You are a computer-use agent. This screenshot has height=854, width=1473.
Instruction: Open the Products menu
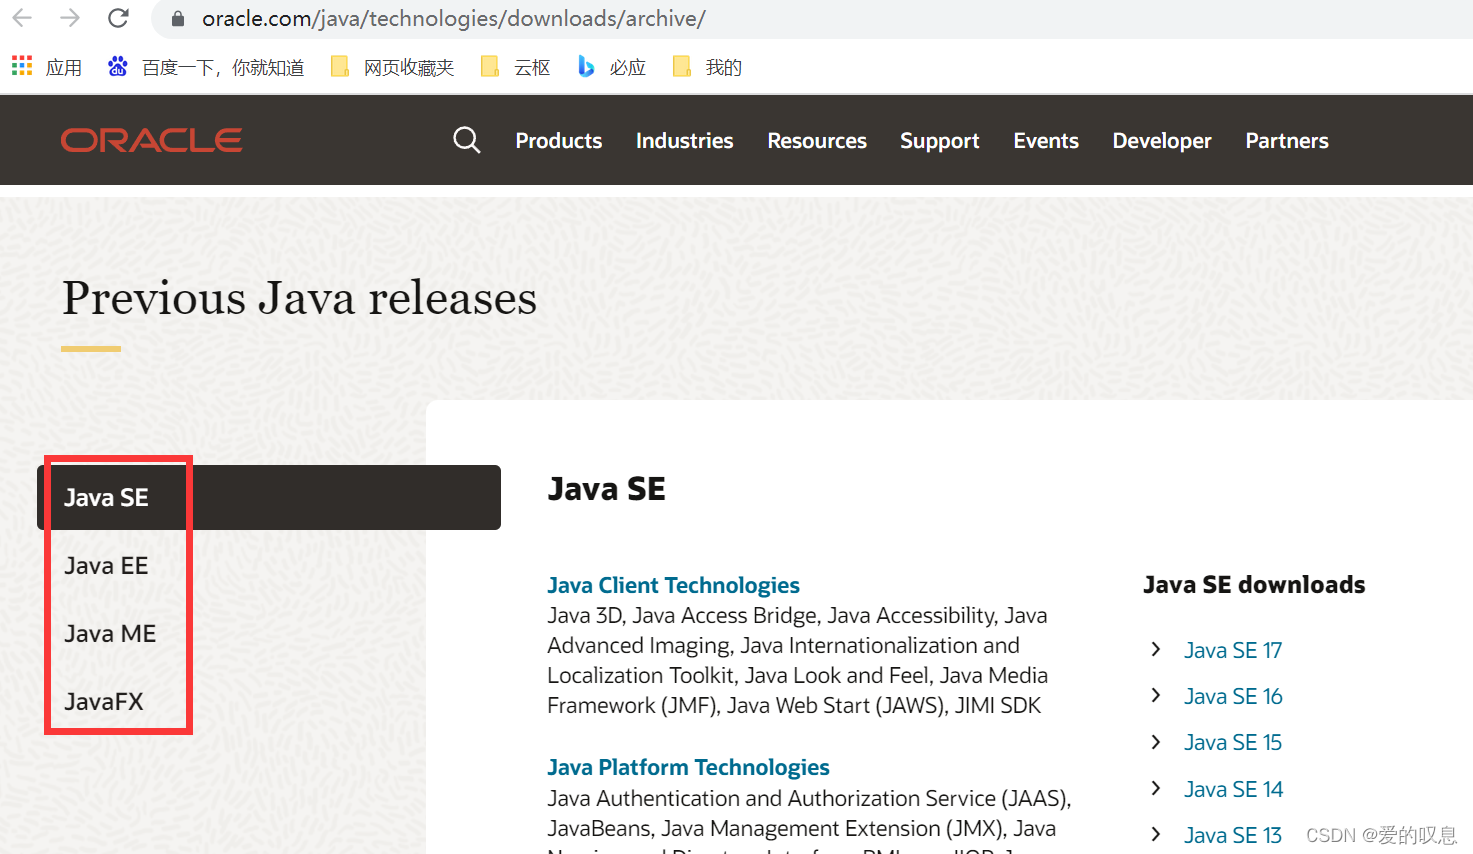pyautogui.click(x=559, y=141)
